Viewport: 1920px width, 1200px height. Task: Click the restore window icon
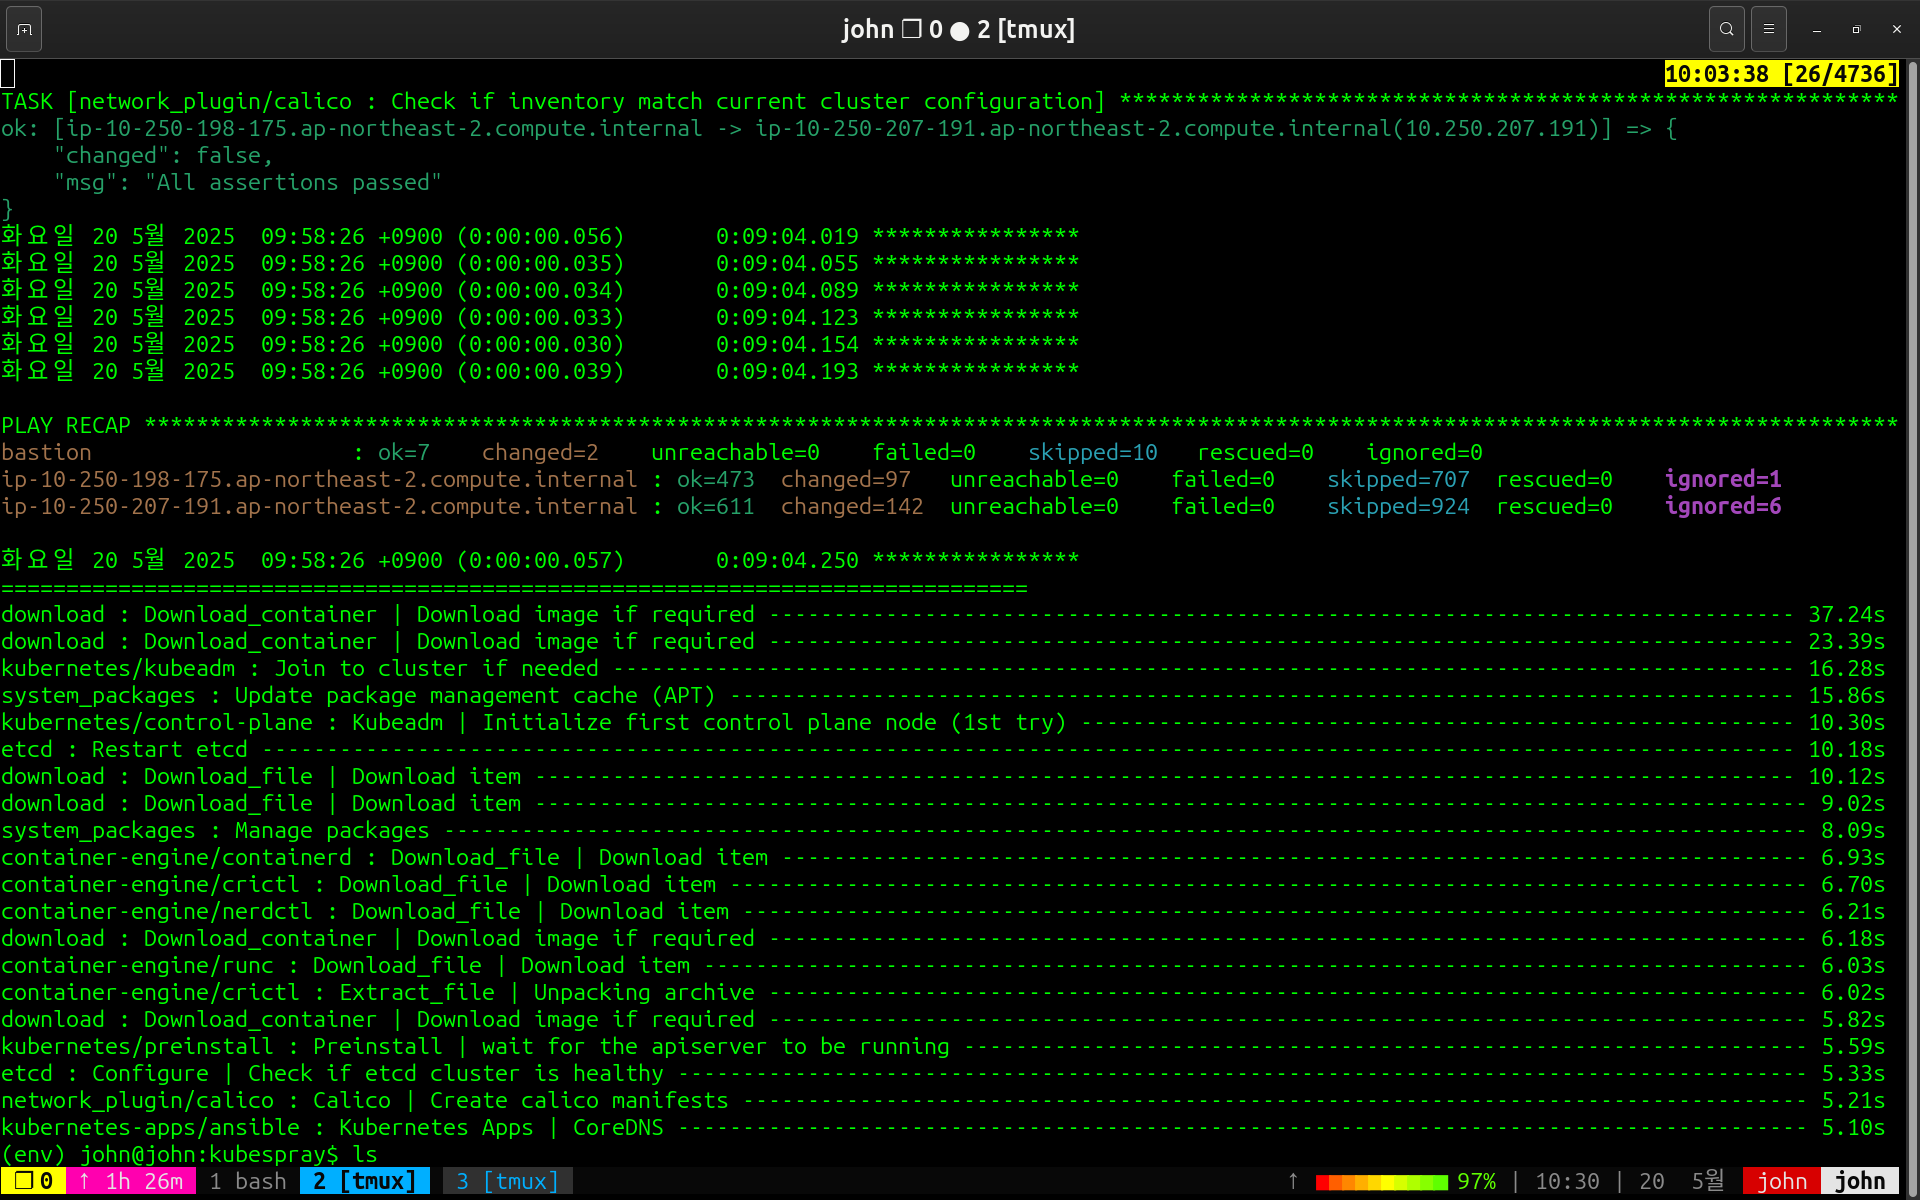pyautogui.click(x=1856, y=30)
